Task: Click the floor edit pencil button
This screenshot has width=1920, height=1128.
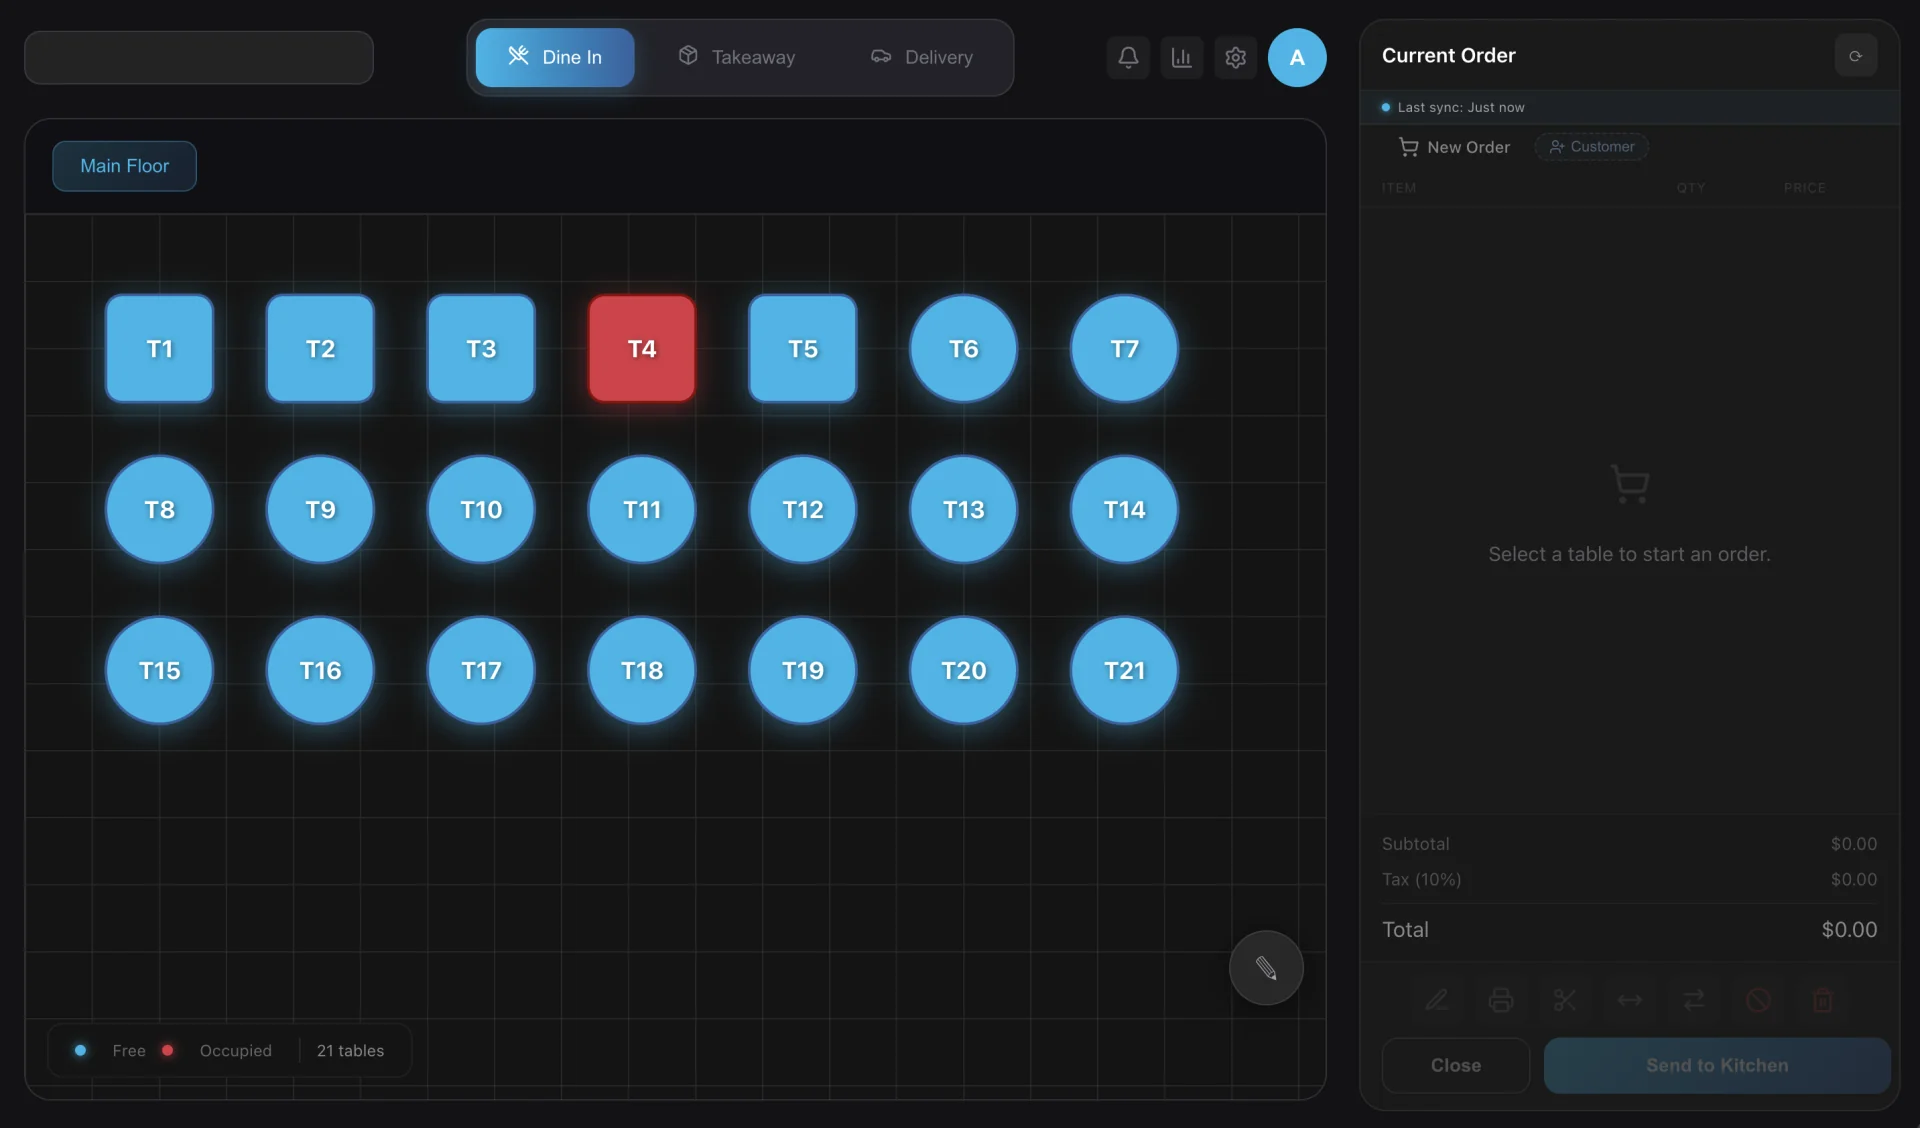Action: click(1266, 967)
